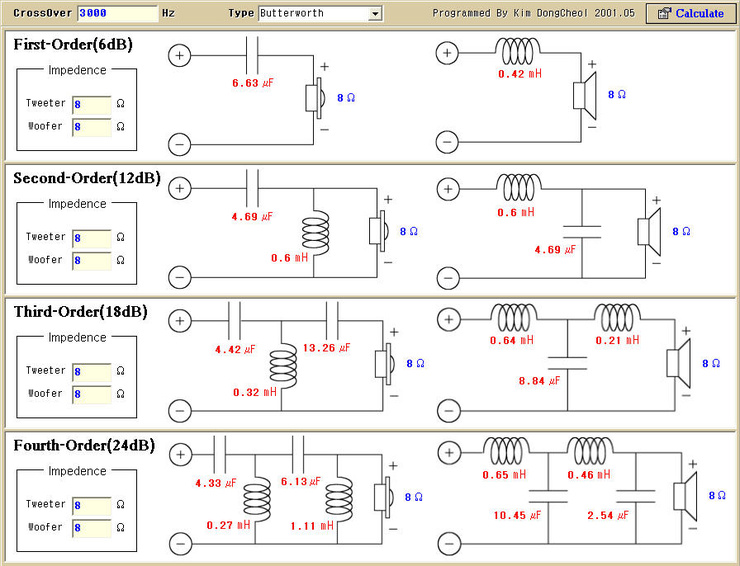Click the Second-Order tweeter 0.6 mH inductor coil
Viewport: 740px width, 566px height.
pos(315,232)
